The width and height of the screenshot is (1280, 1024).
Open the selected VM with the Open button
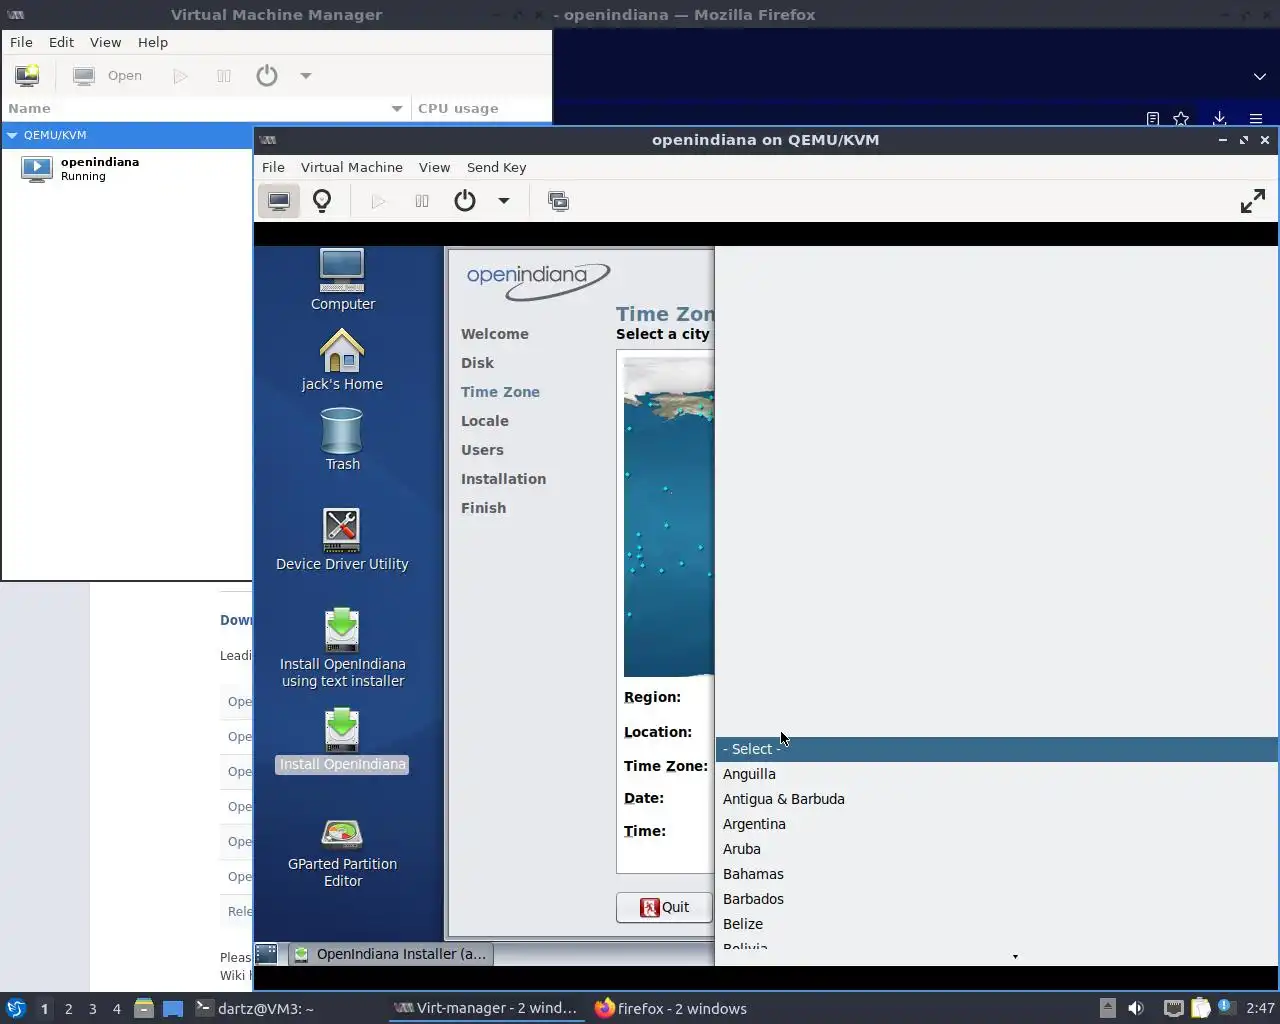tap(109, 76)
